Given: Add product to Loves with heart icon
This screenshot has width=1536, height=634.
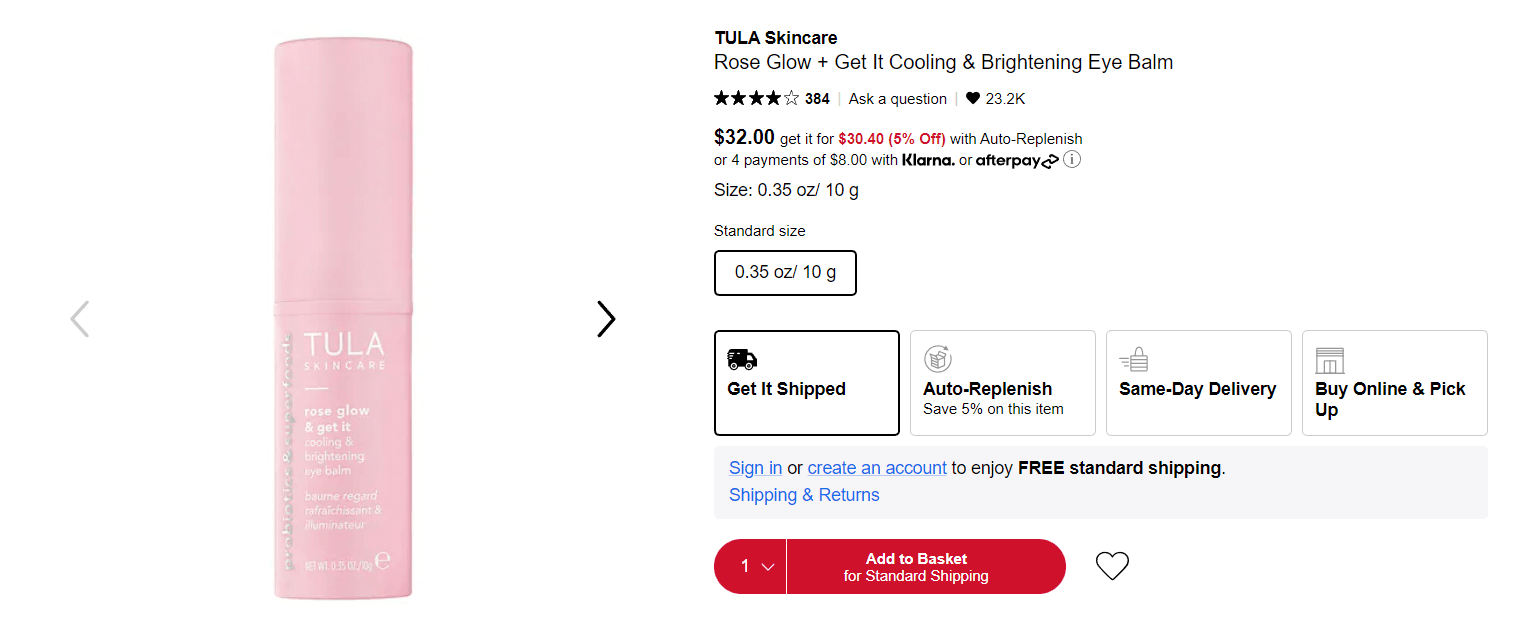Looking at the screenshot, I should point(1112,566).
